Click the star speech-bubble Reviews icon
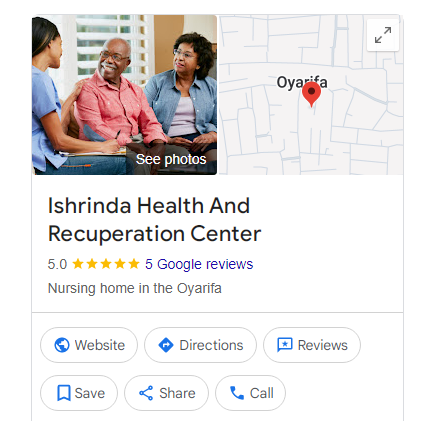This screenshot has height=421, width=437. tap(285, 345)
